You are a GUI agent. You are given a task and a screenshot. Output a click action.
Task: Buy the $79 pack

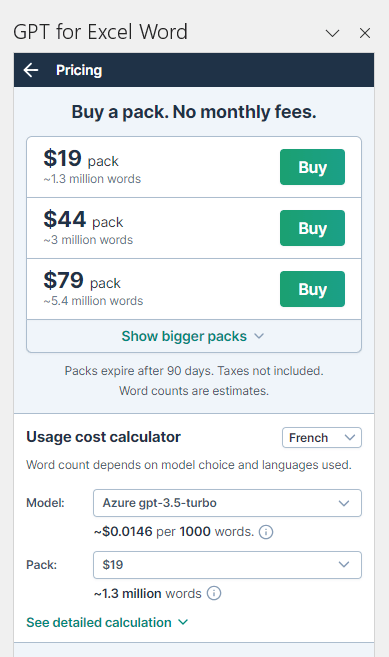312,289
